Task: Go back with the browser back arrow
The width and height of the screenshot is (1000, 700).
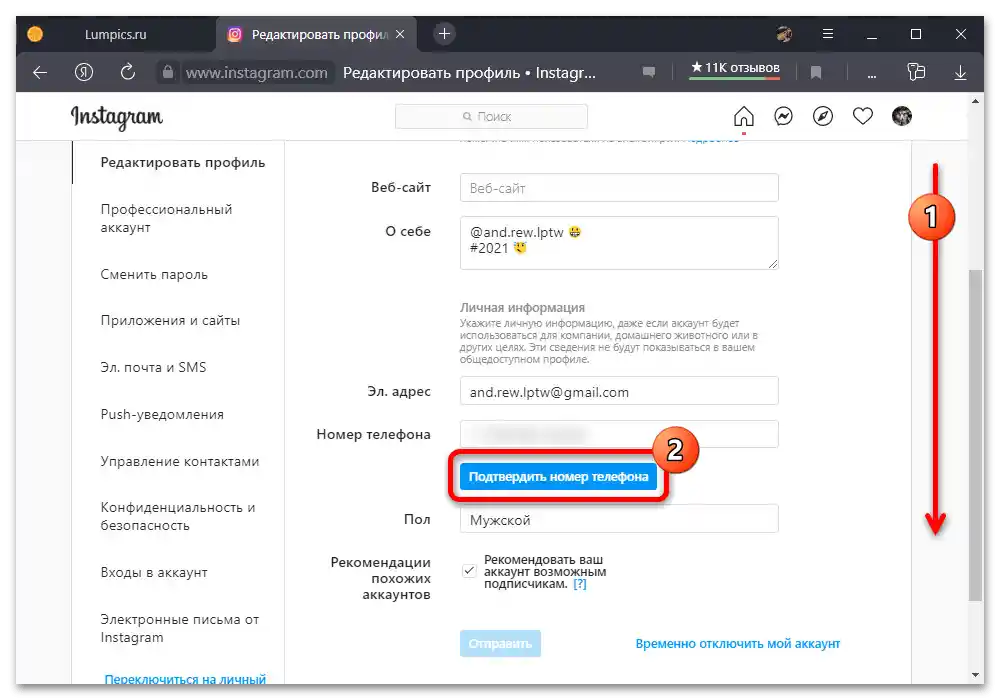Action: click(40, 73)
